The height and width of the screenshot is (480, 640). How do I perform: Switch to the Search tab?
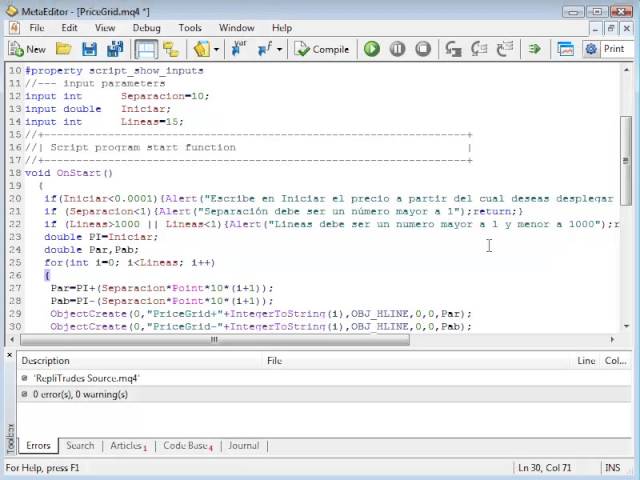pos(80,446)
